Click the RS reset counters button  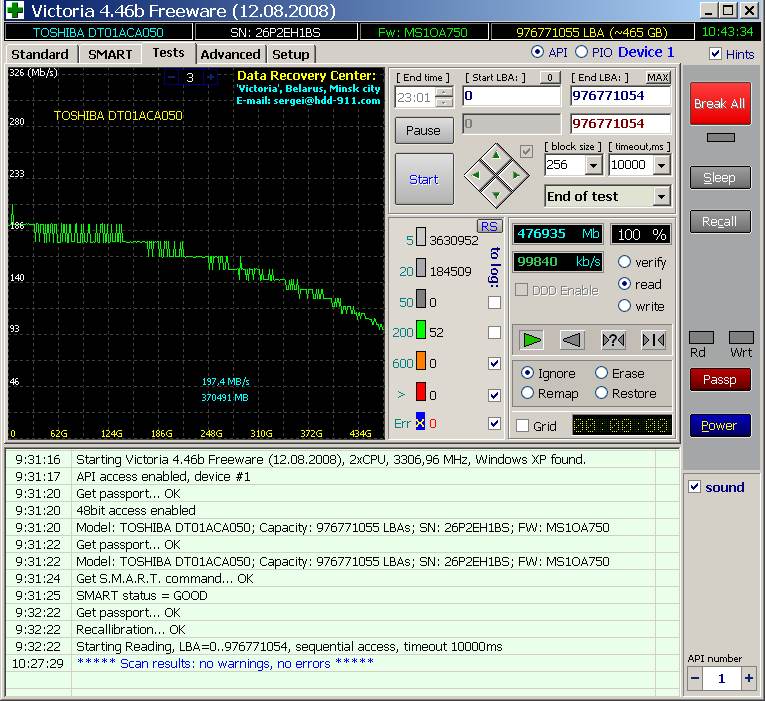(489, 226)
